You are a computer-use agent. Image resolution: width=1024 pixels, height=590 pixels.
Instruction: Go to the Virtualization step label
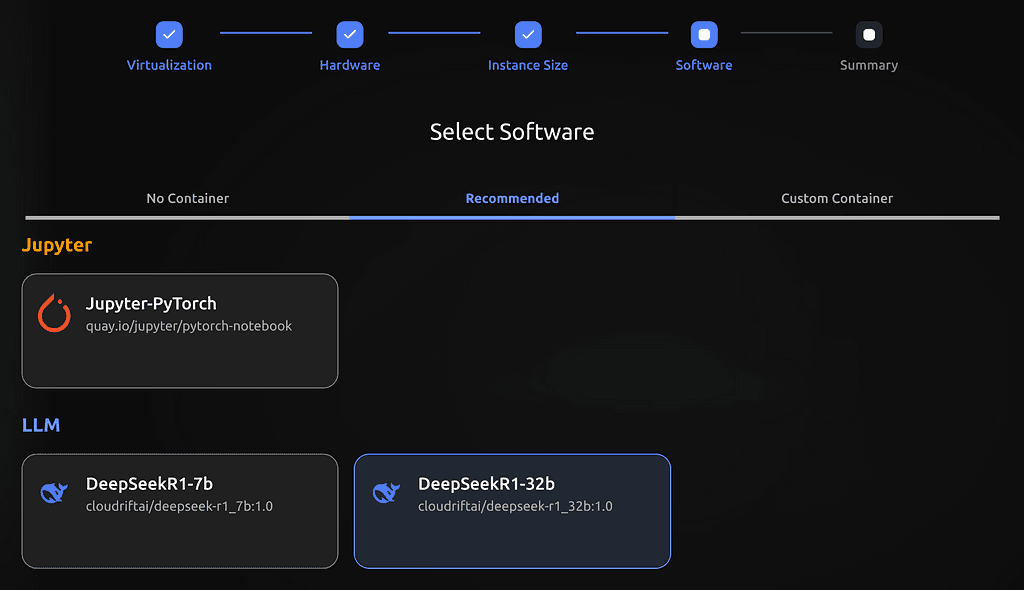169,65
